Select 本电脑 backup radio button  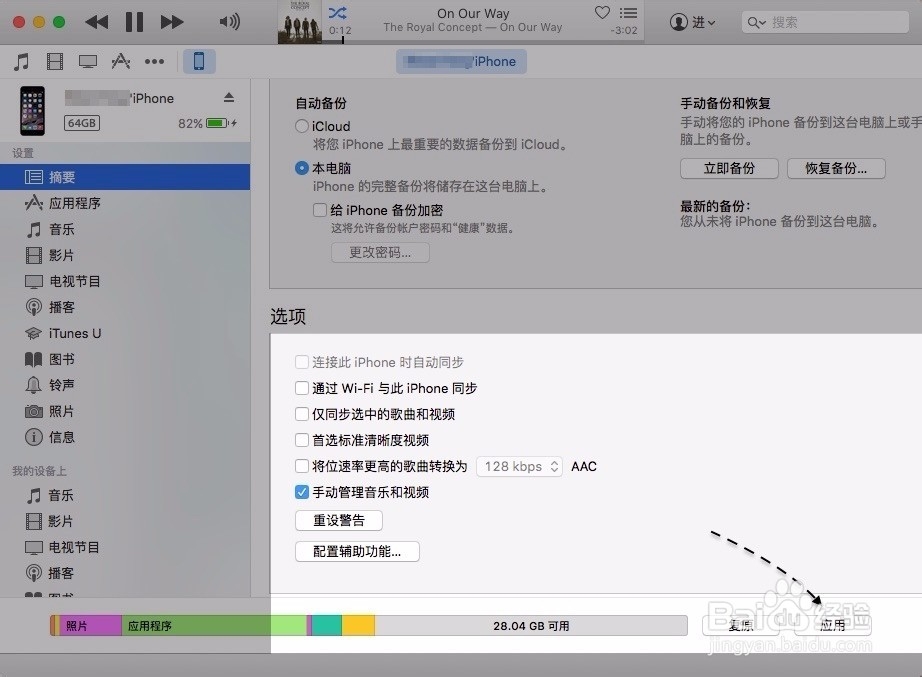[x=302, y=168]
